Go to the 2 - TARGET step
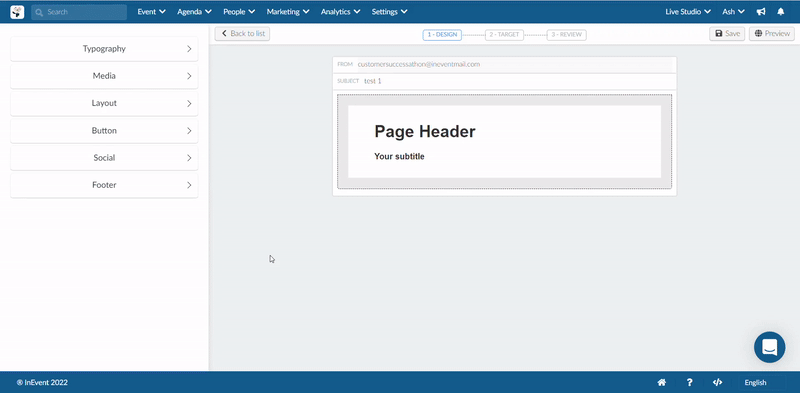 tap(504, 35)
